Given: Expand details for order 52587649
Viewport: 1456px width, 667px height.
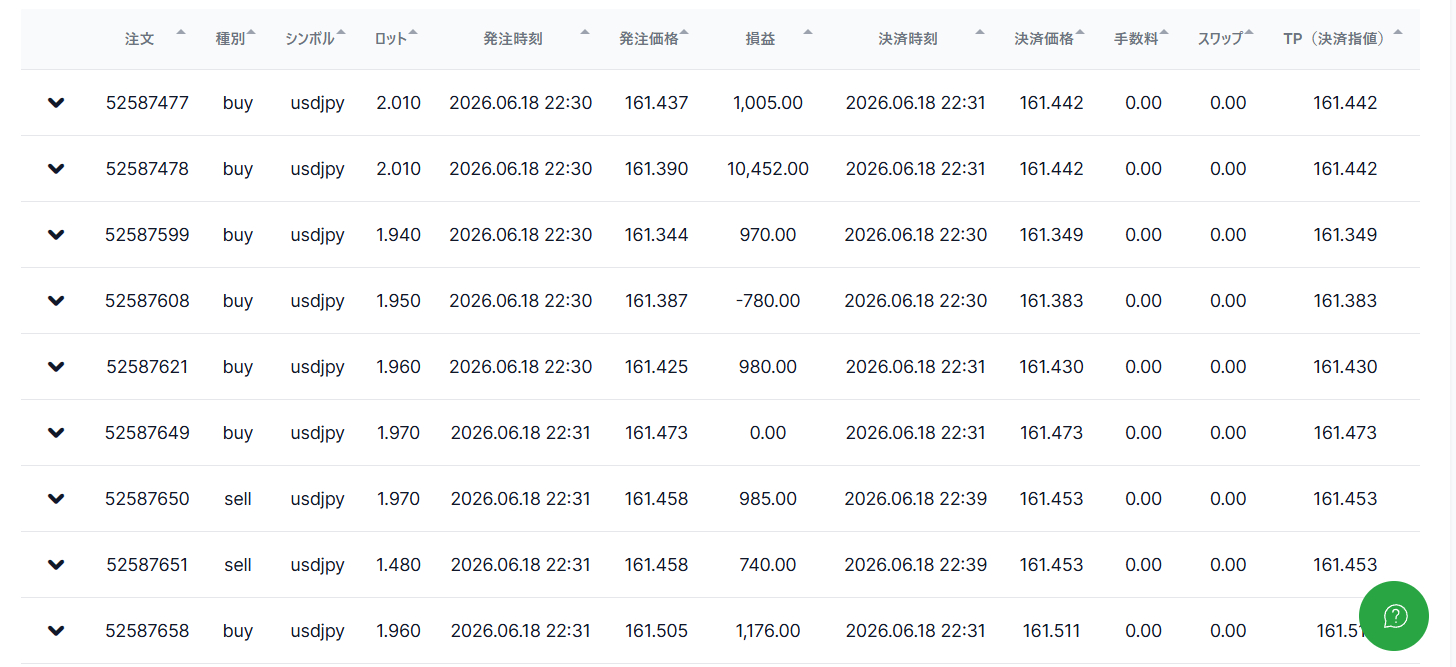Looking at the screenshot, I should coord(56,433).
